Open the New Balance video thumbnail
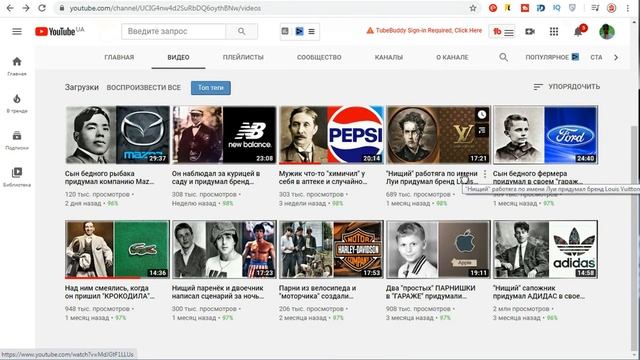 [x=224, y=135]
